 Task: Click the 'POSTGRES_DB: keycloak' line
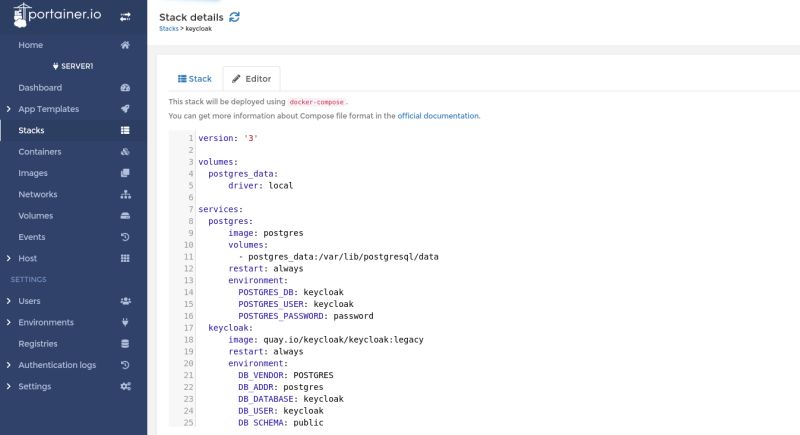291,292
